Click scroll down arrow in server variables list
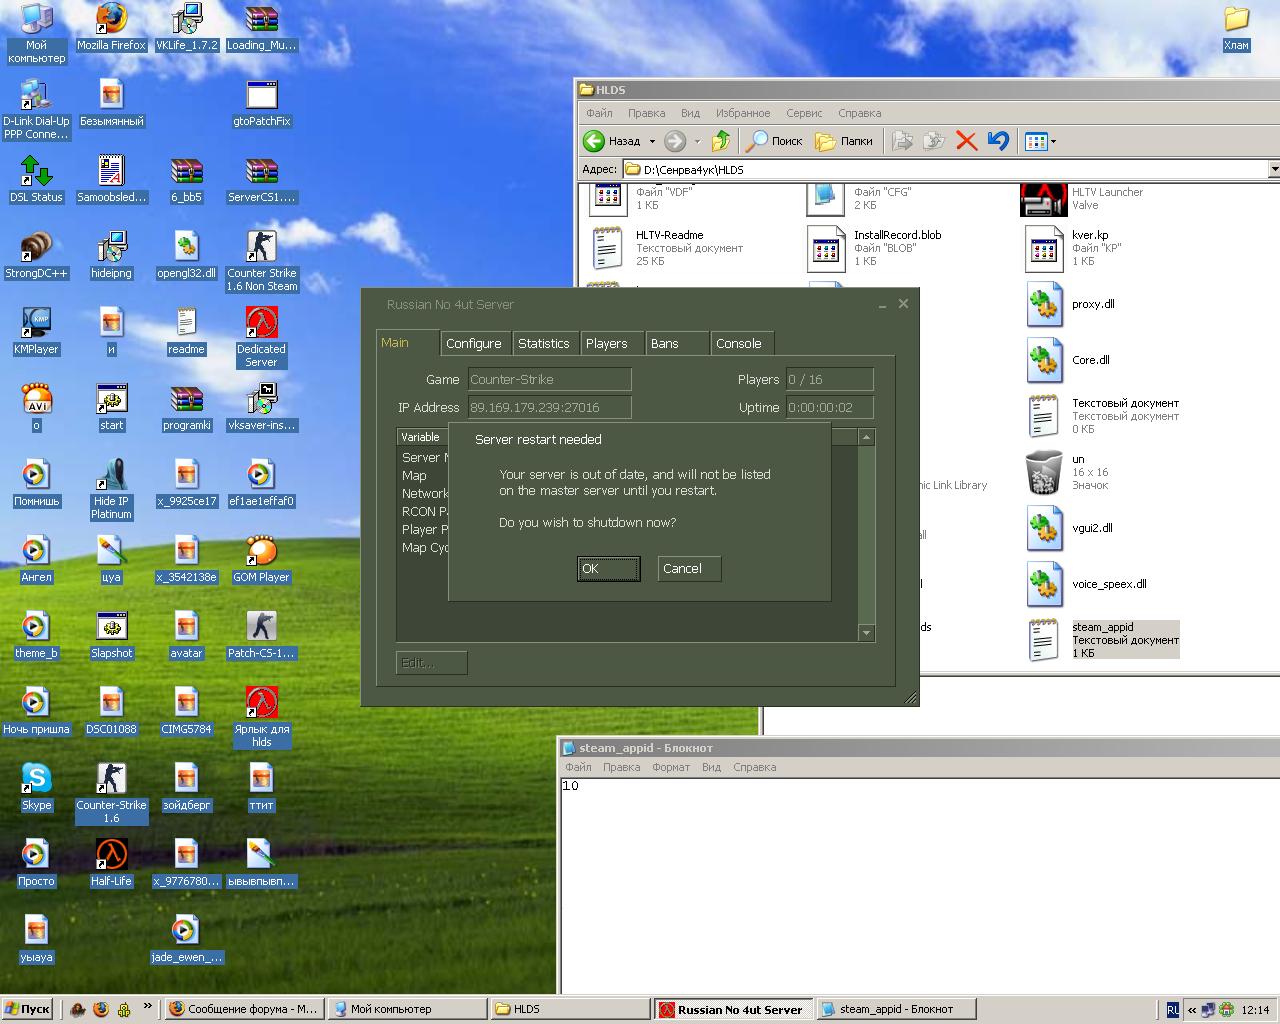The width and height of the screenshot is (1280, 1024). tap(867, 633)
